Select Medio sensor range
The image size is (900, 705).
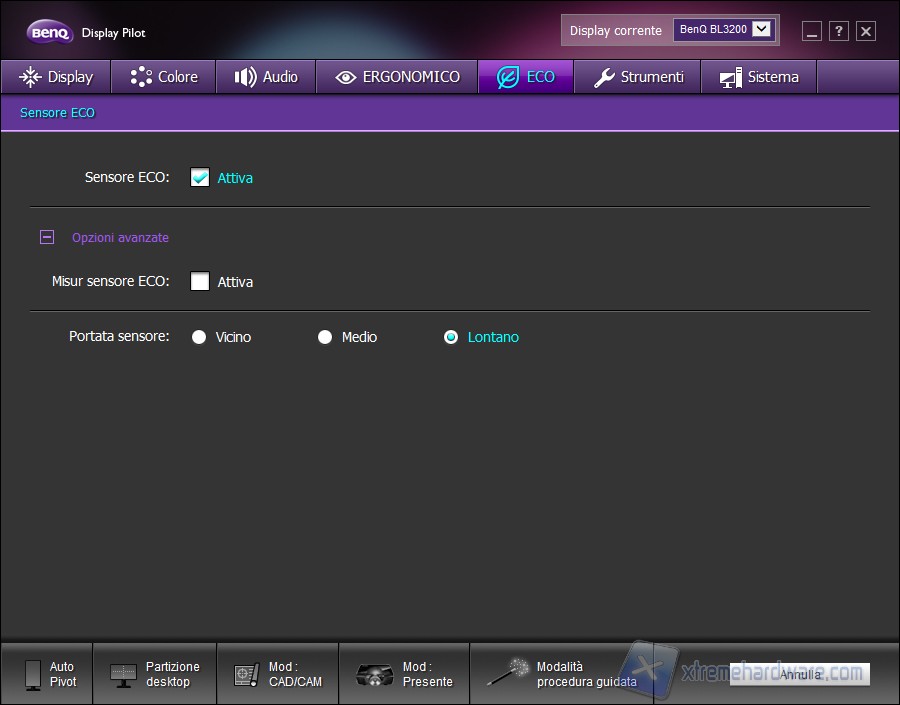click(x=325, y=338)
